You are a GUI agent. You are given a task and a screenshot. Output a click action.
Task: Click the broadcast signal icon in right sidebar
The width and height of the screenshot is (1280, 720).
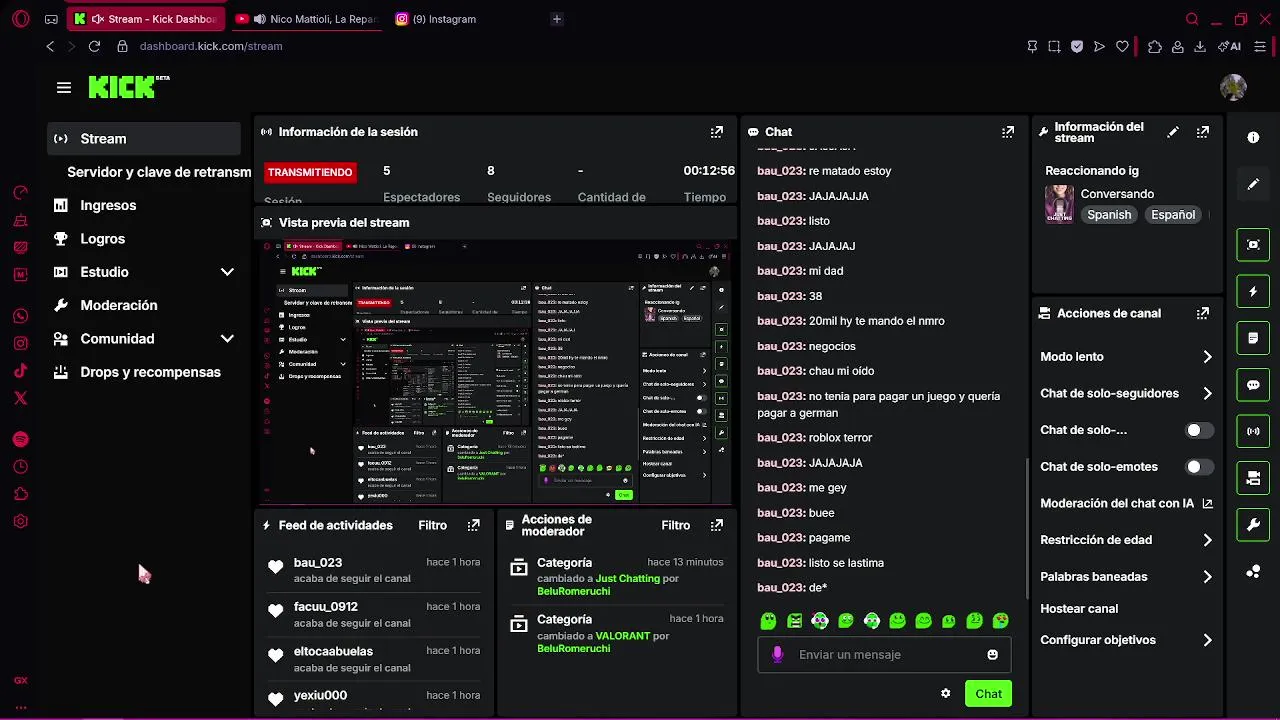pyautogui.click(x=1253, y=432)
